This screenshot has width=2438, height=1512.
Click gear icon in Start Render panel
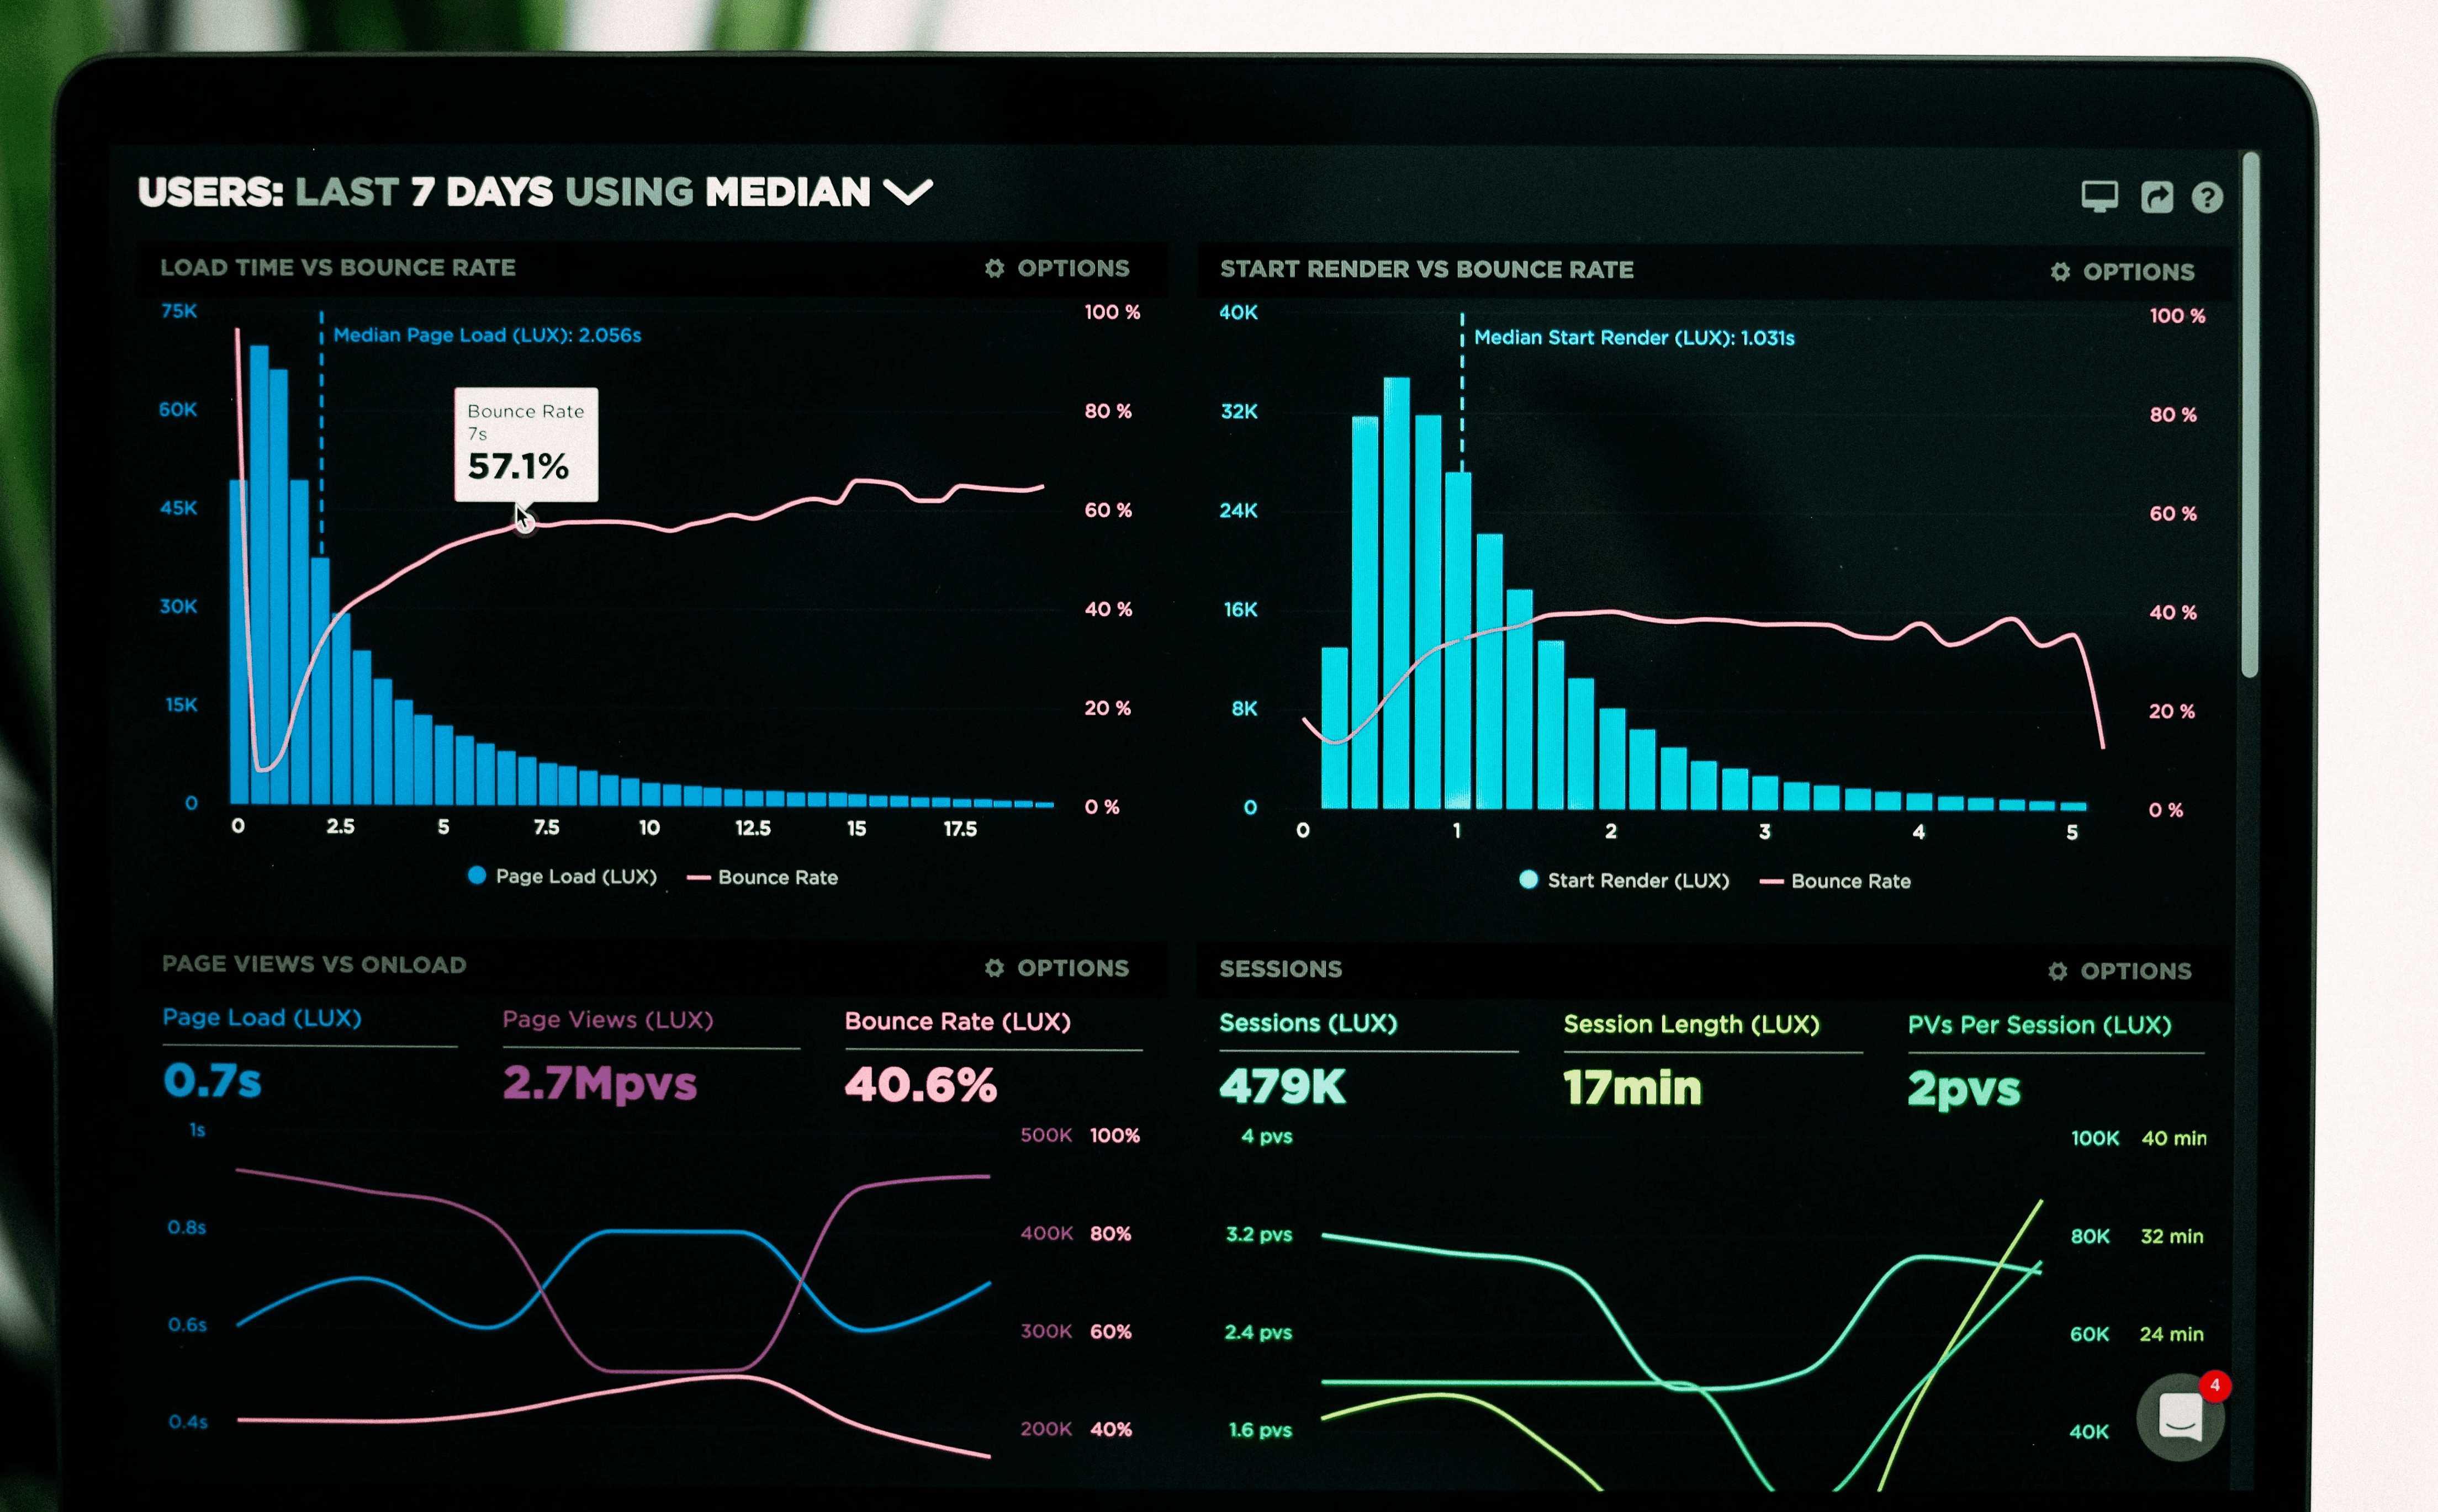point(2060,271)
